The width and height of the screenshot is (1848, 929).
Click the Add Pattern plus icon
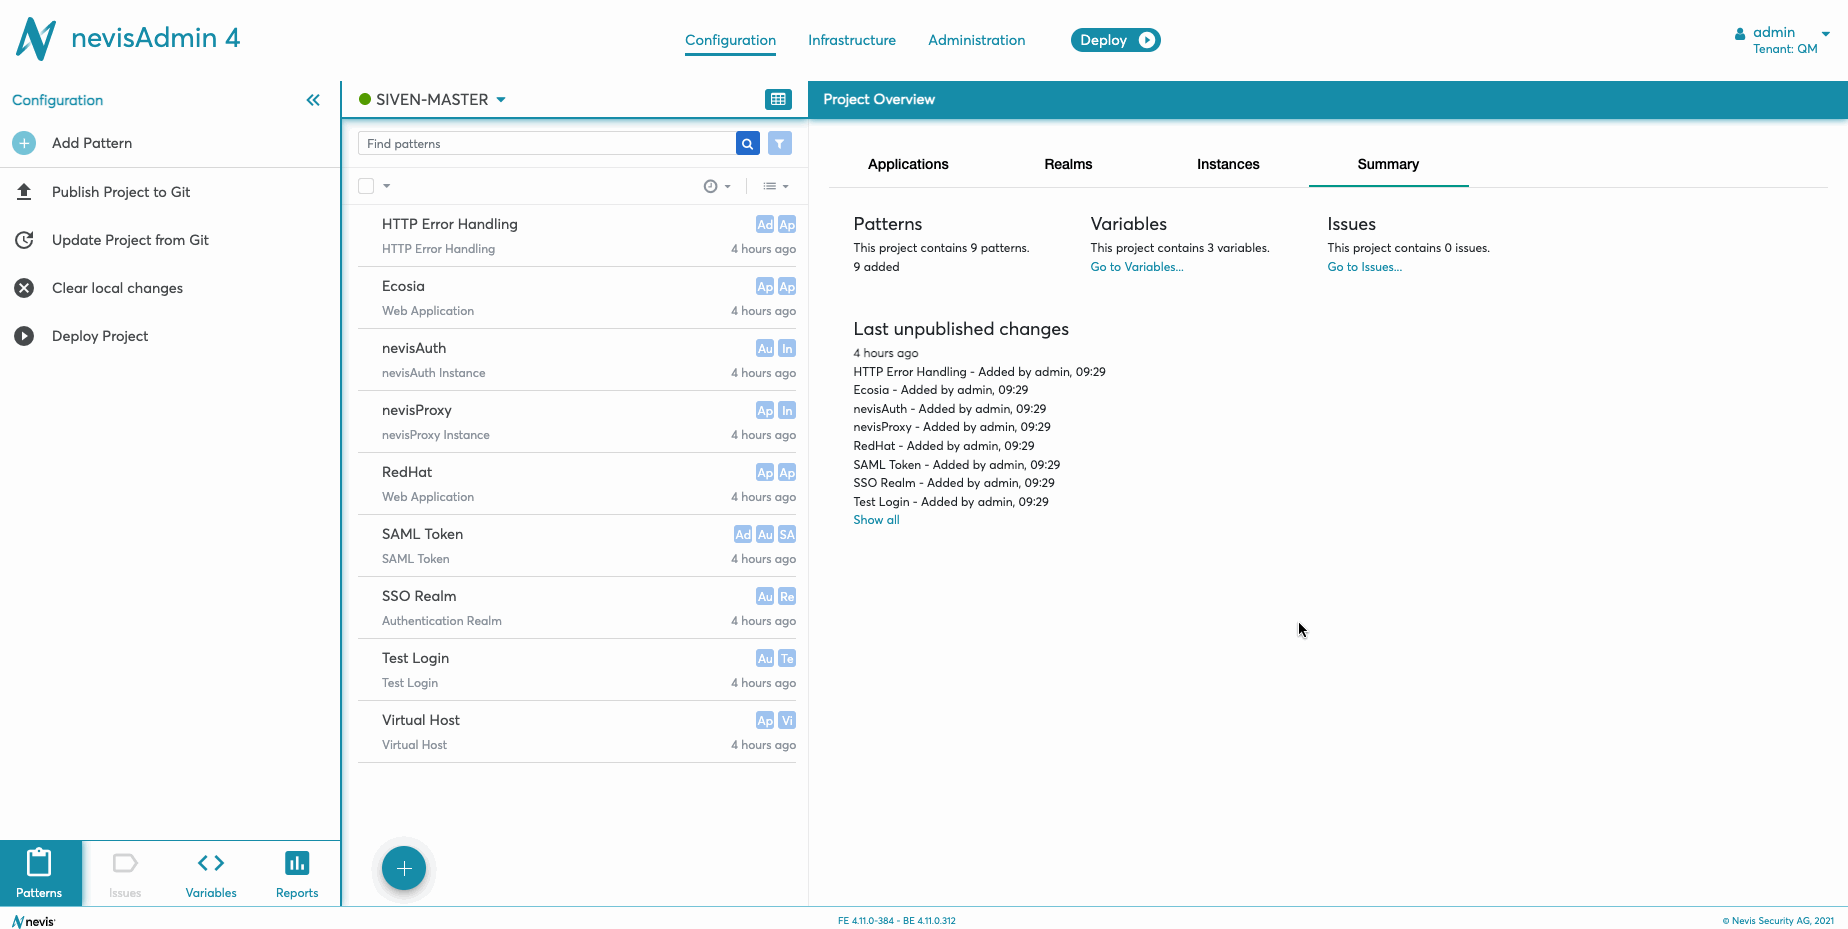point(24,143)
